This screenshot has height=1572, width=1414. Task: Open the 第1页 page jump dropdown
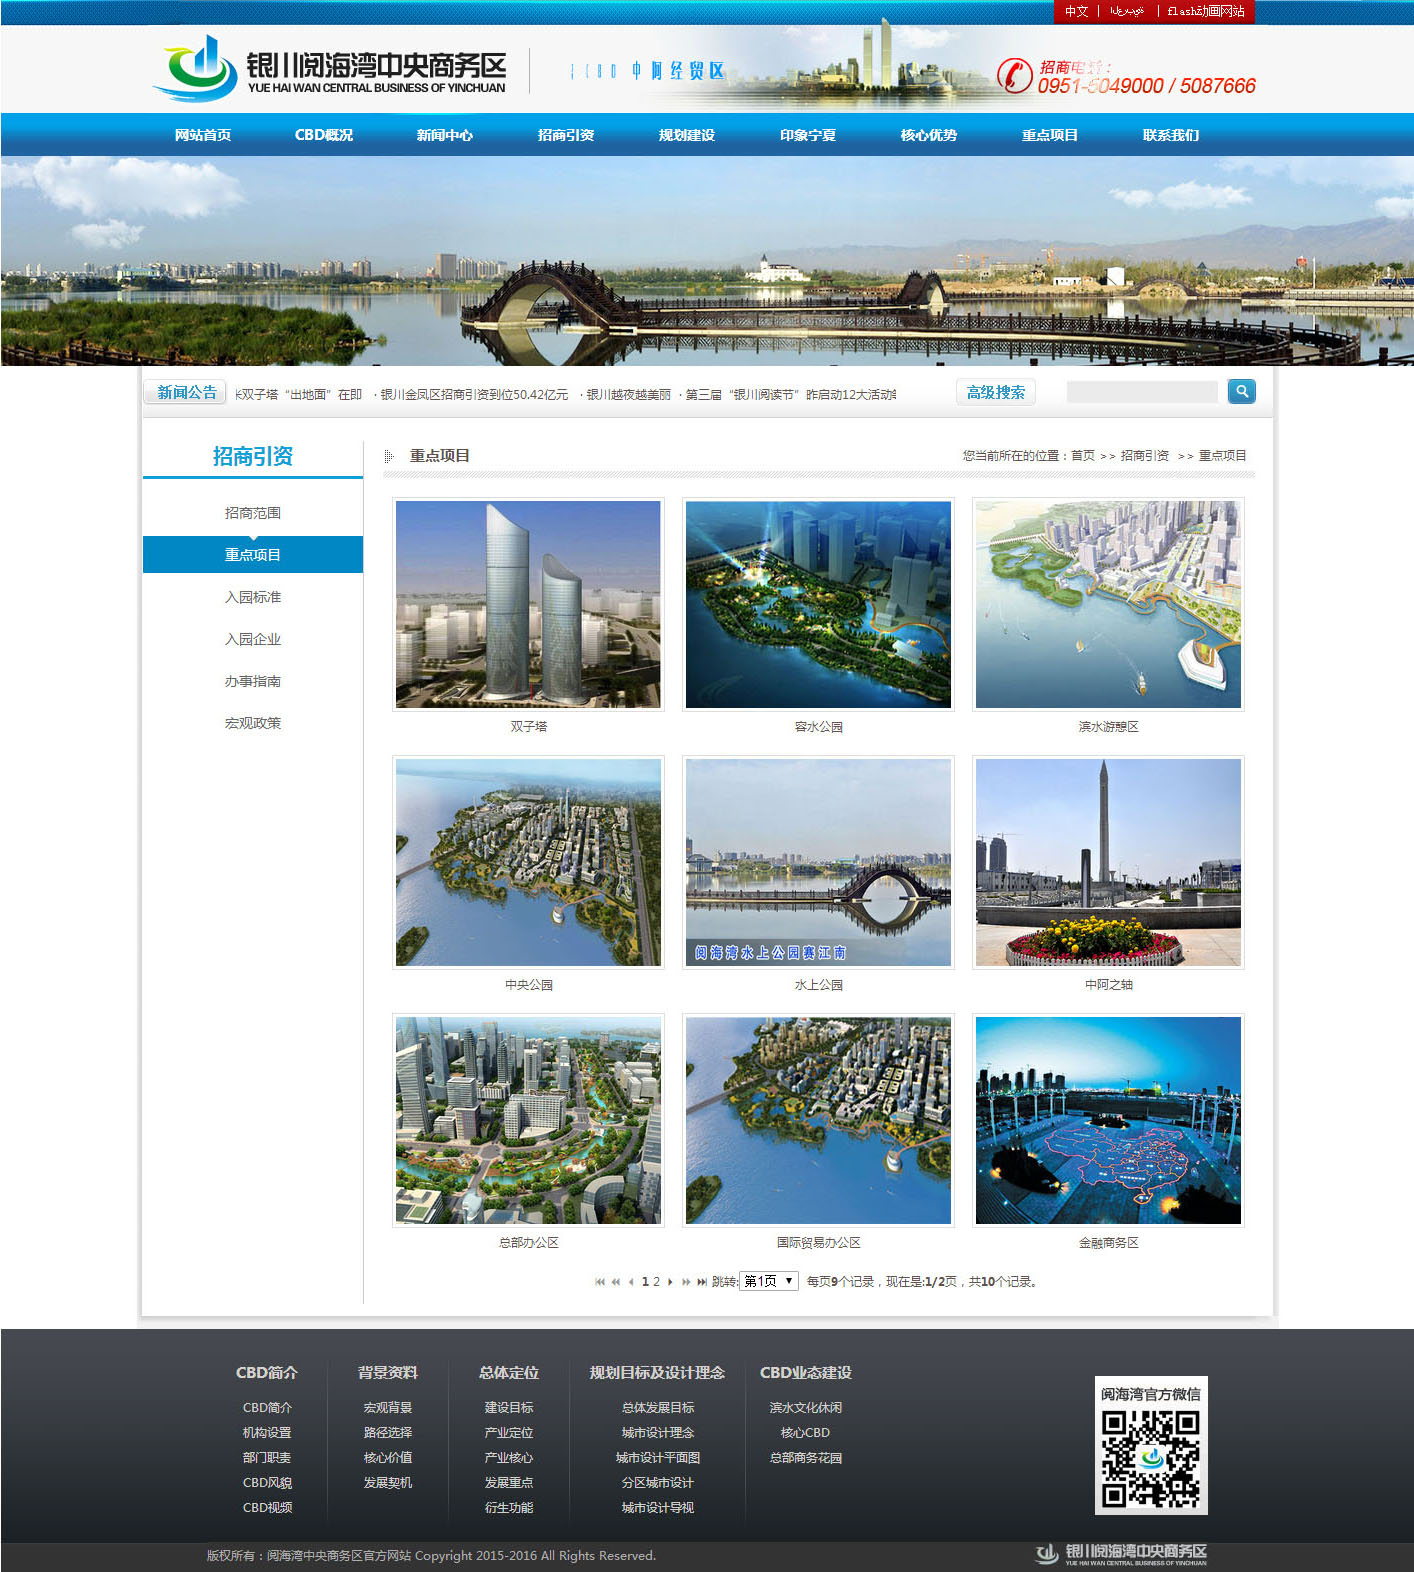768,1281
